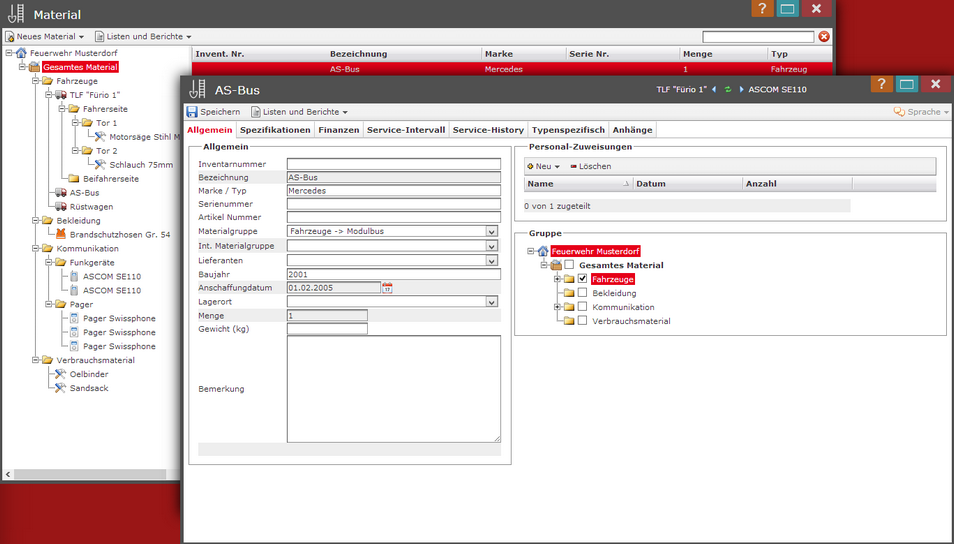Image resolution: width=954 pixels, height=544 pixels.
Task: Go to previous material arrow
Action: pos(714,90)
